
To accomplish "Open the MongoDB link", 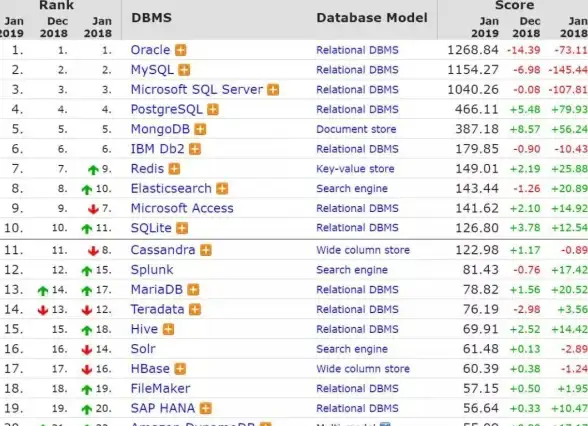I will 160,129.
